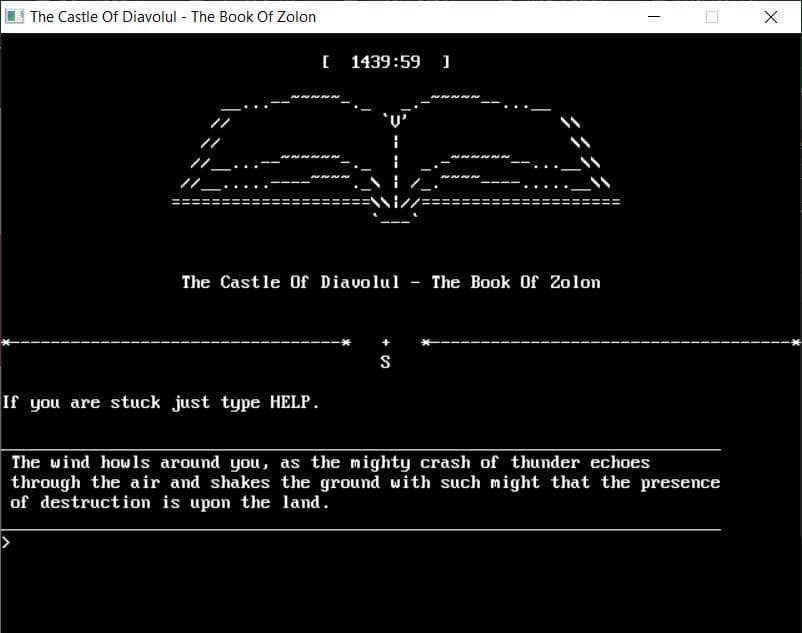Viewport: 802px width, 633px height.
Task: Click the 1439:59 countdown timer
Action: (x=386, y=62)
